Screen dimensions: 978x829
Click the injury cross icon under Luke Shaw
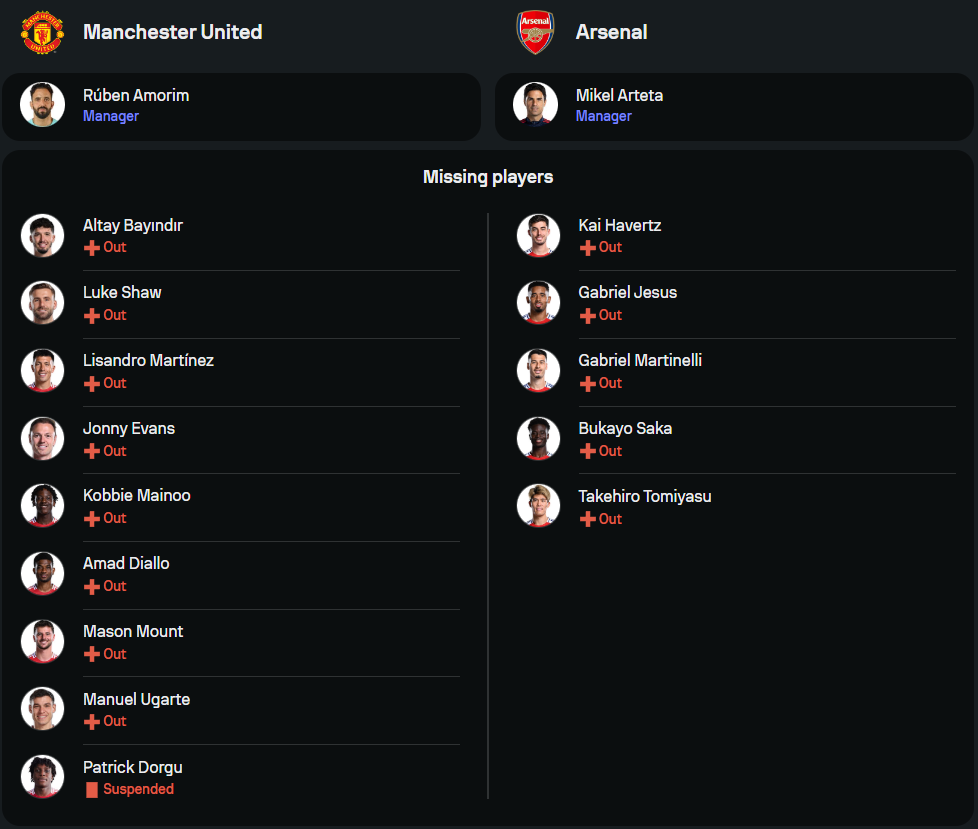click(92, 316)
